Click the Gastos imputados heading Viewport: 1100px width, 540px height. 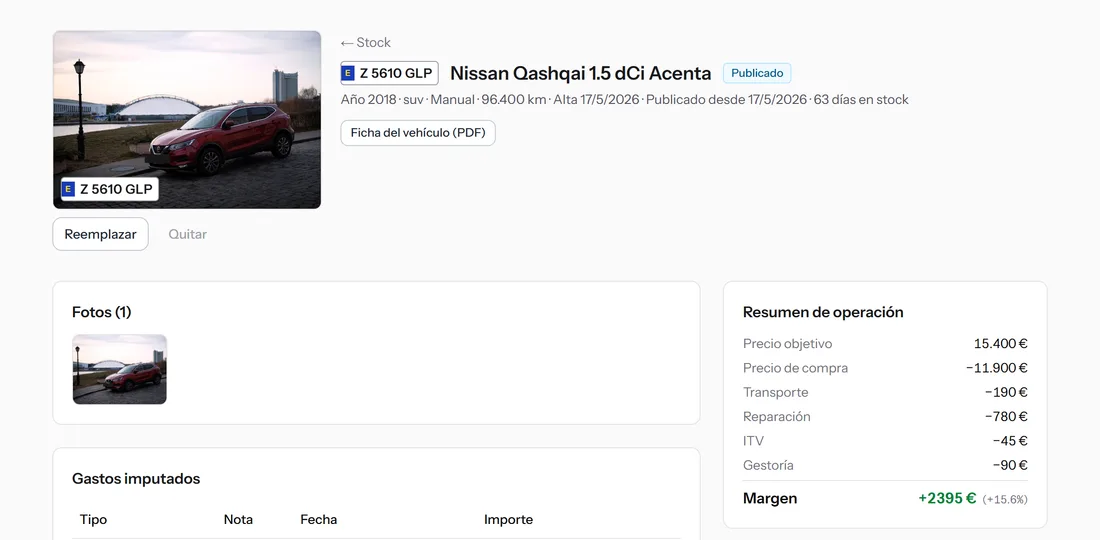[136, 479]
